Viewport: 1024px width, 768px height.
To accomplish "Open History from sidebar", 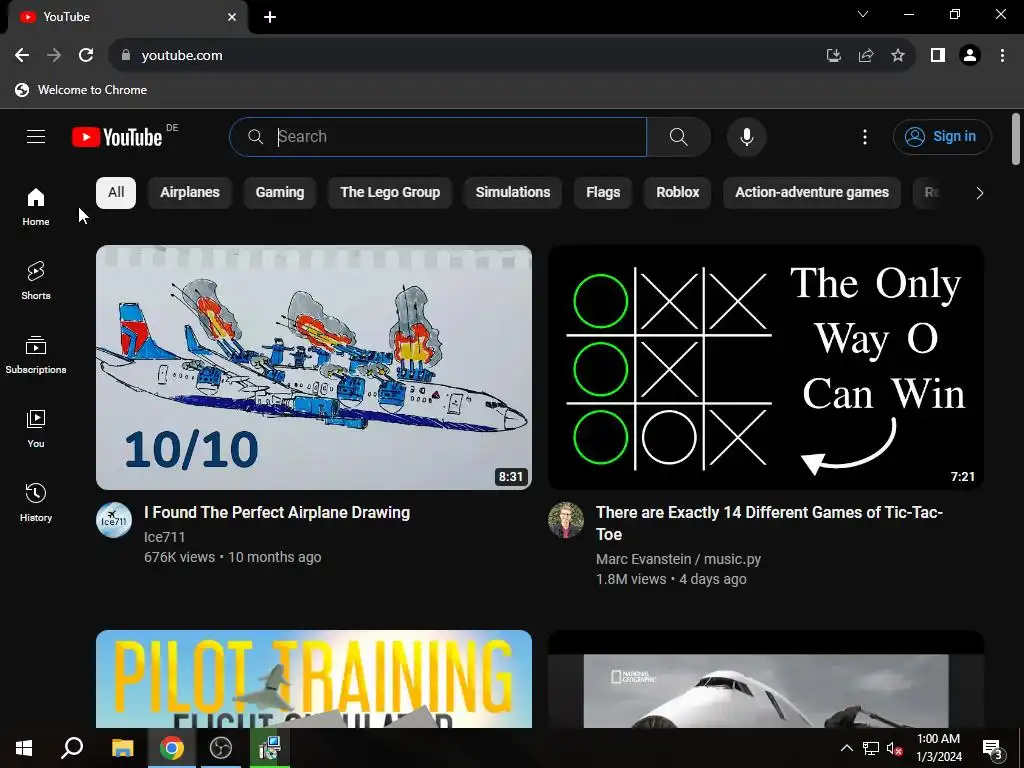I will (x=36, y=502).
